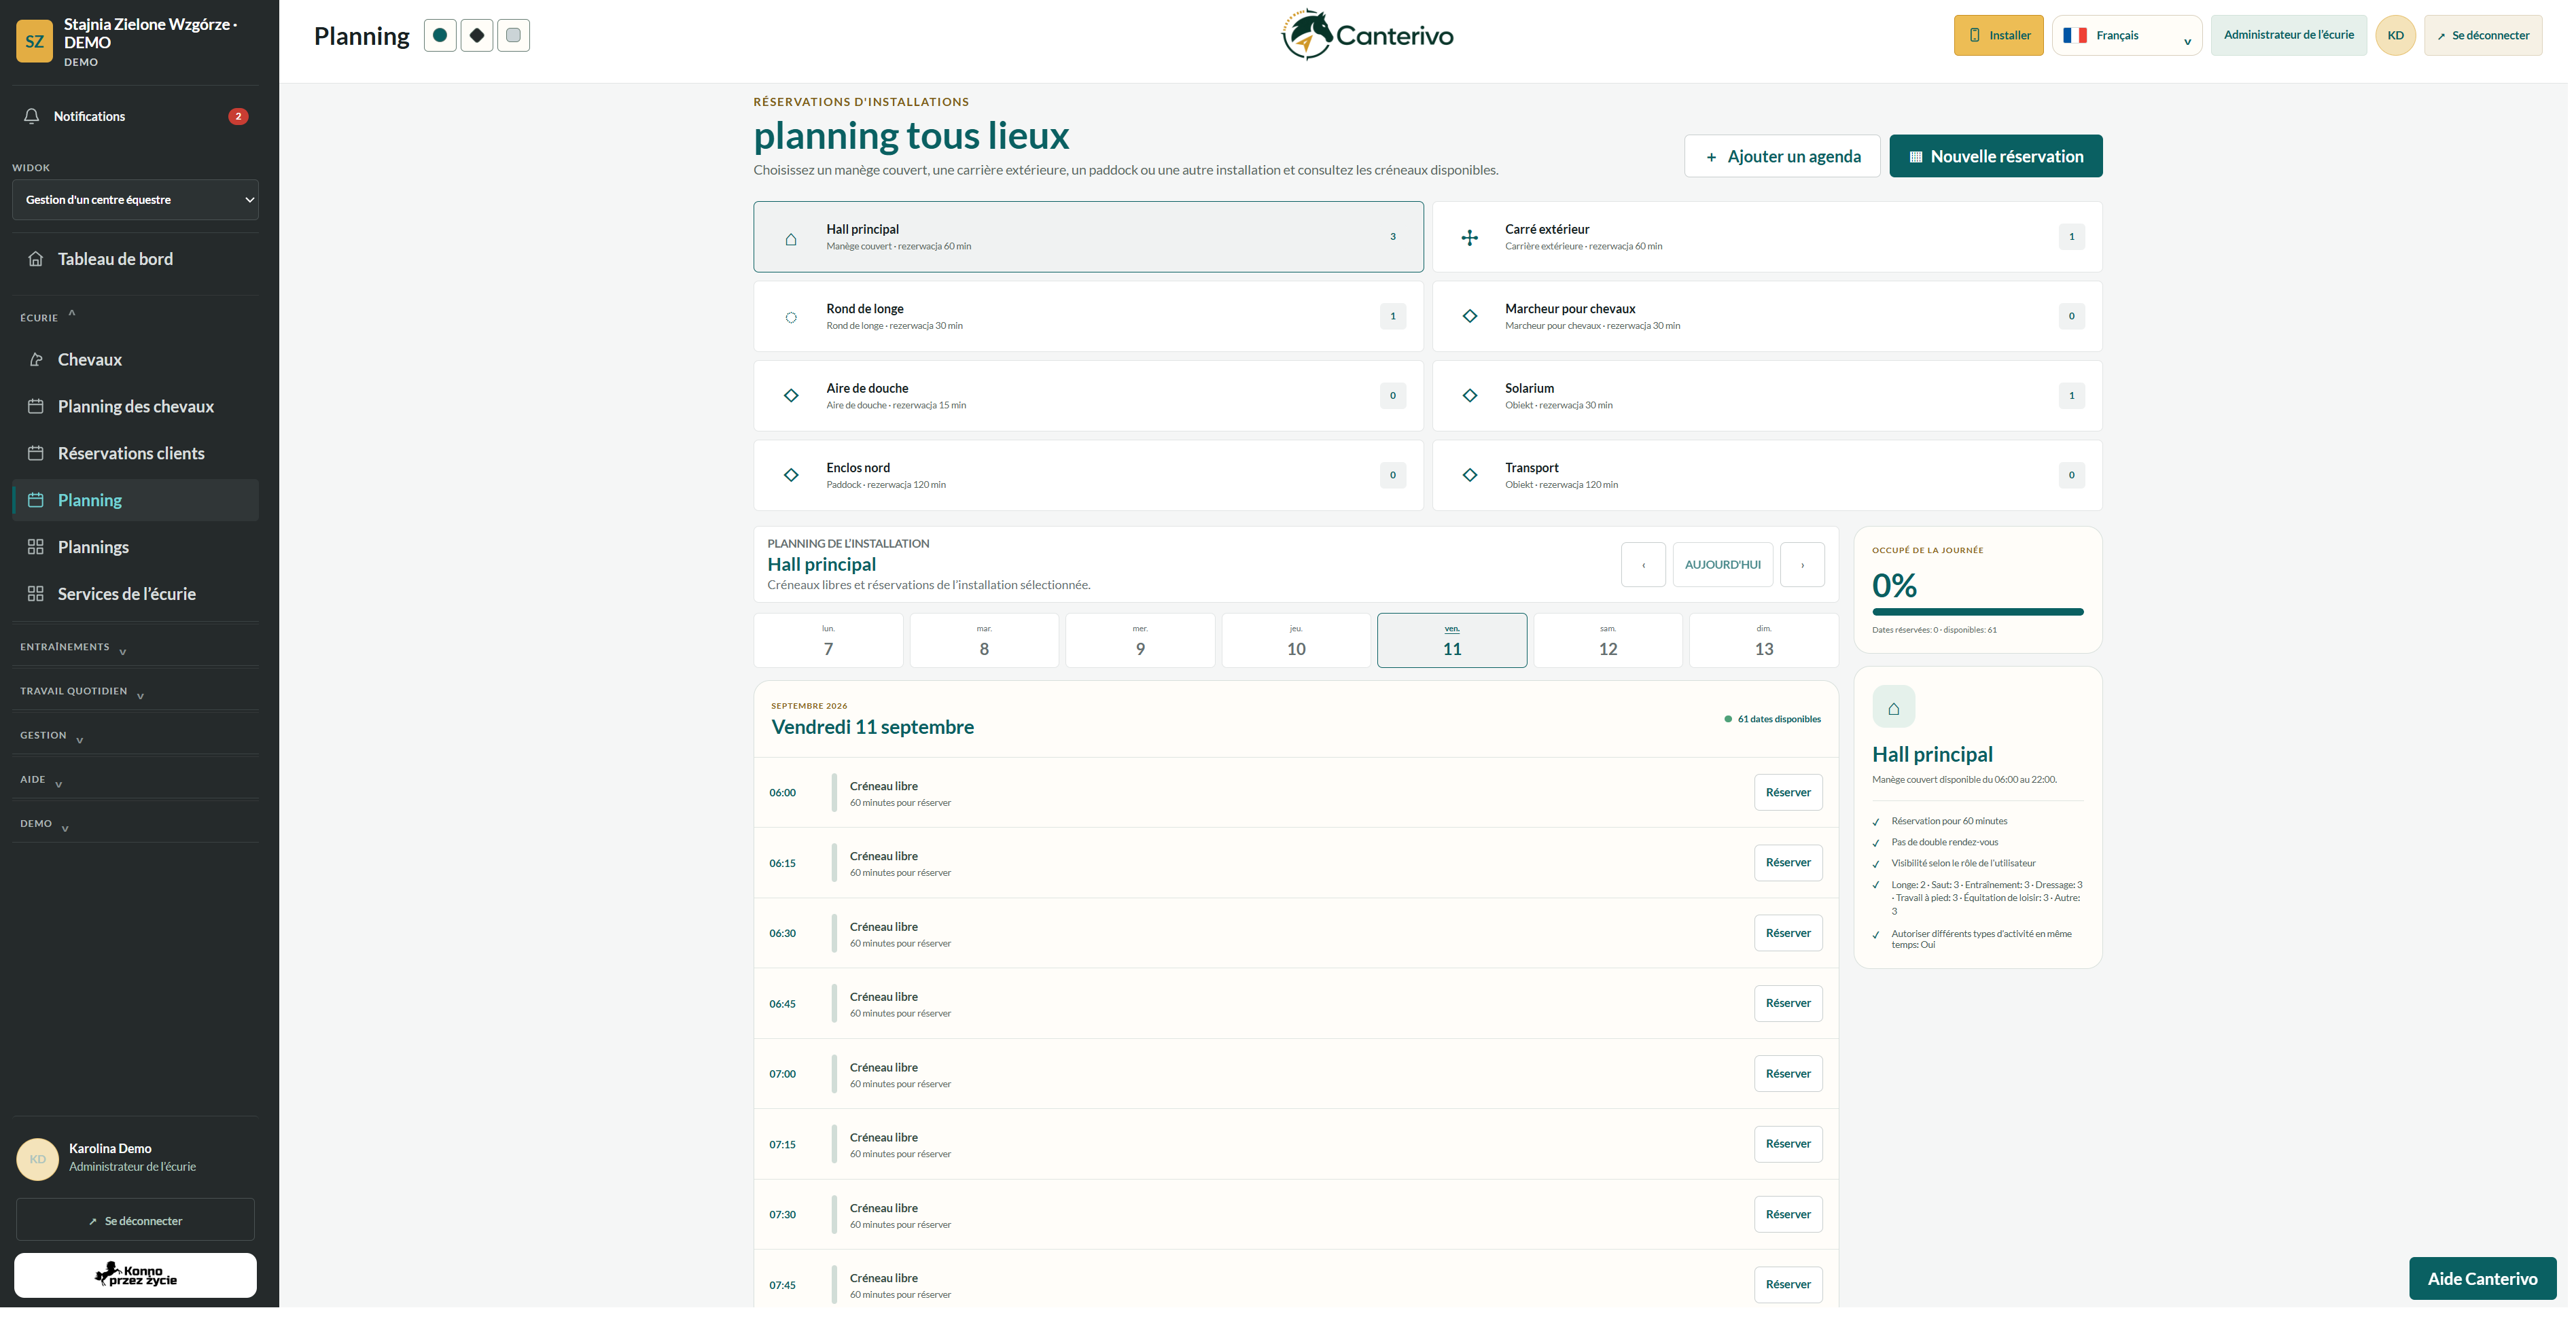
Task: Click the Notifications bell icon
Action: pos(32,116)
